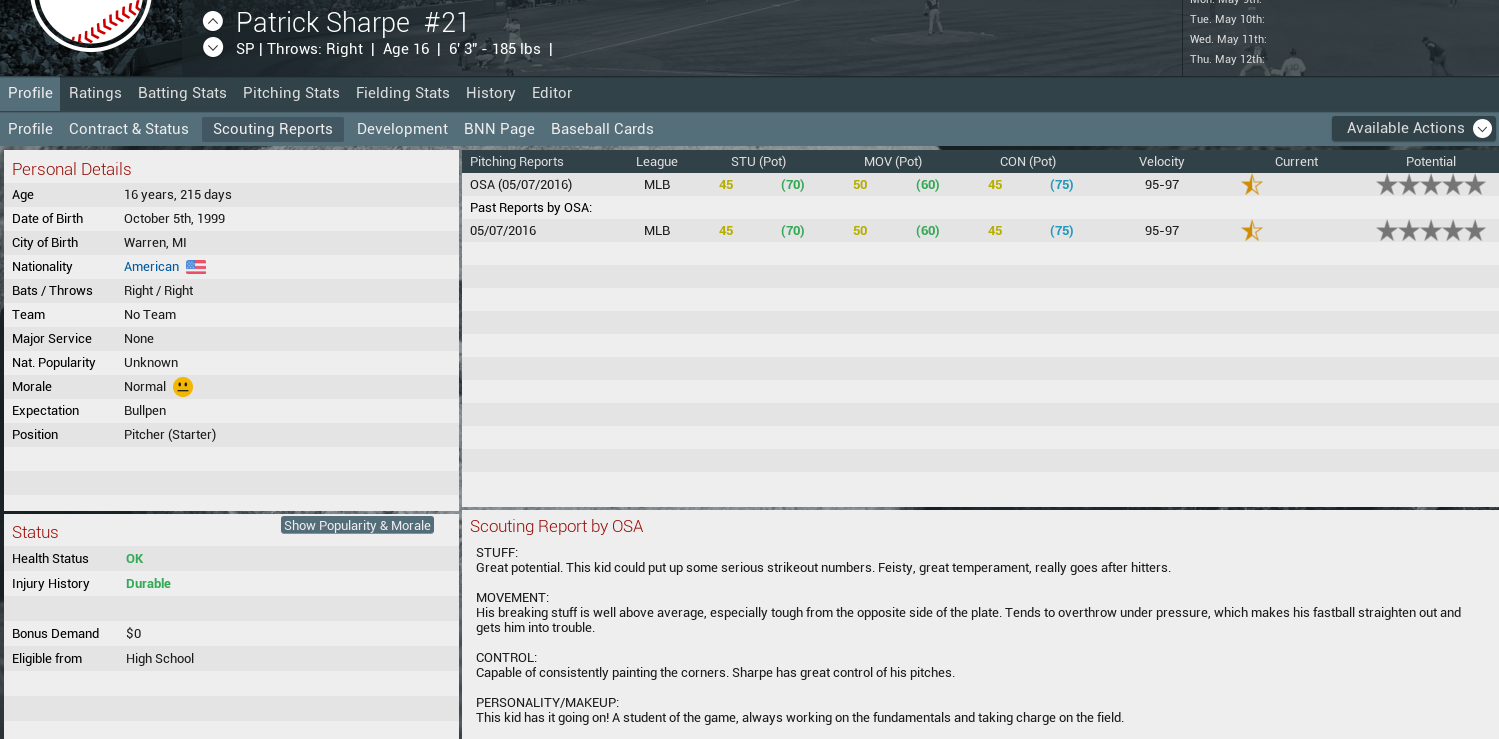Open the Contract & Status sub-tab
This screenshot has width=1499, height=739.
[x=129, y=129]
